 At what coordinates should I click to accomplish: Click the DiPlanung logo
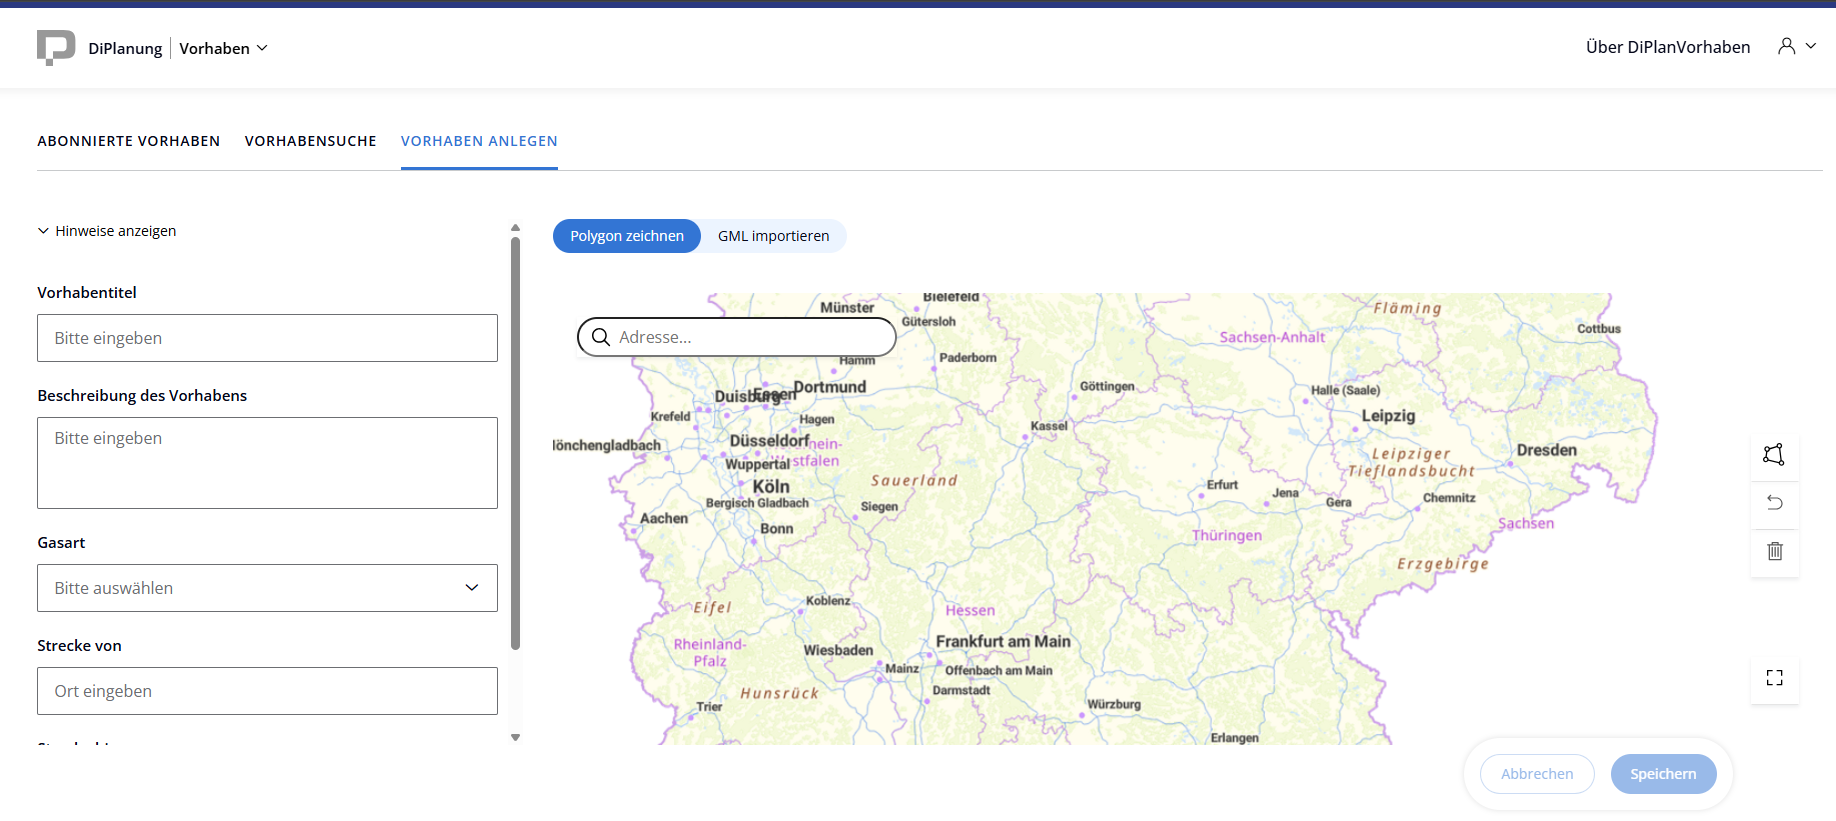[x=56, y=47]
